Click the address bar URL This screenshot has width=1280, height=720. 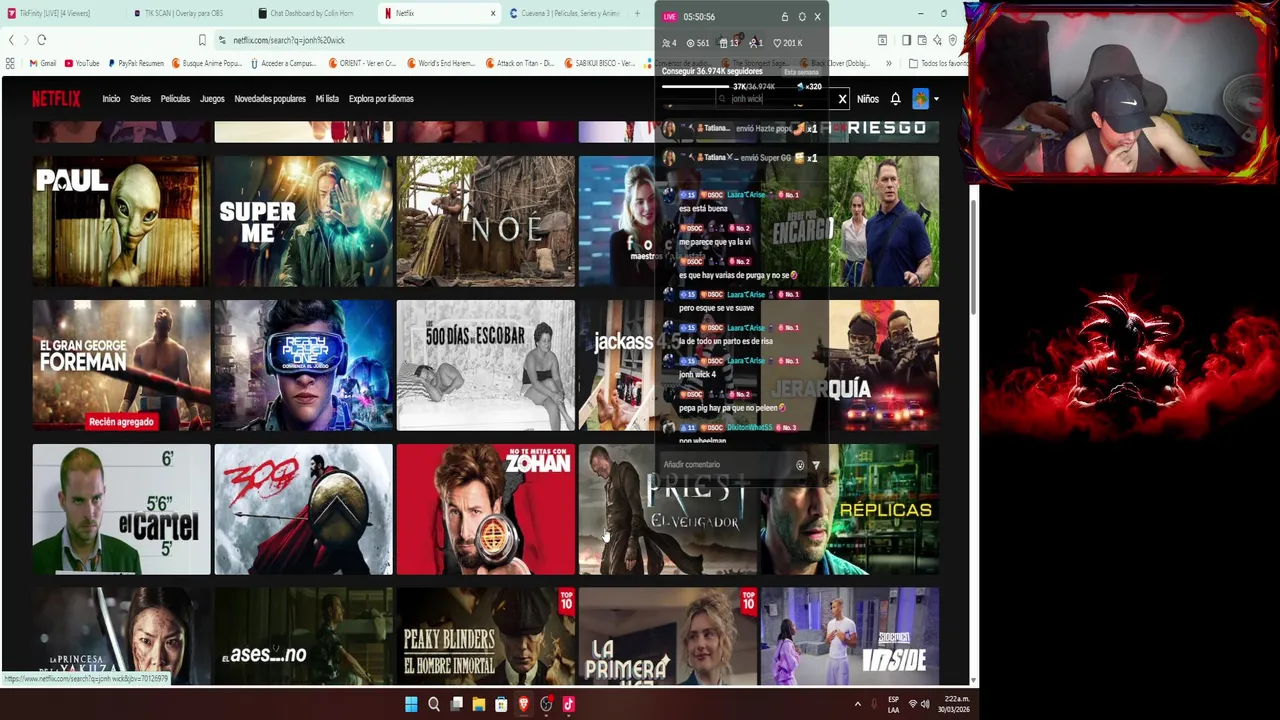289,40
